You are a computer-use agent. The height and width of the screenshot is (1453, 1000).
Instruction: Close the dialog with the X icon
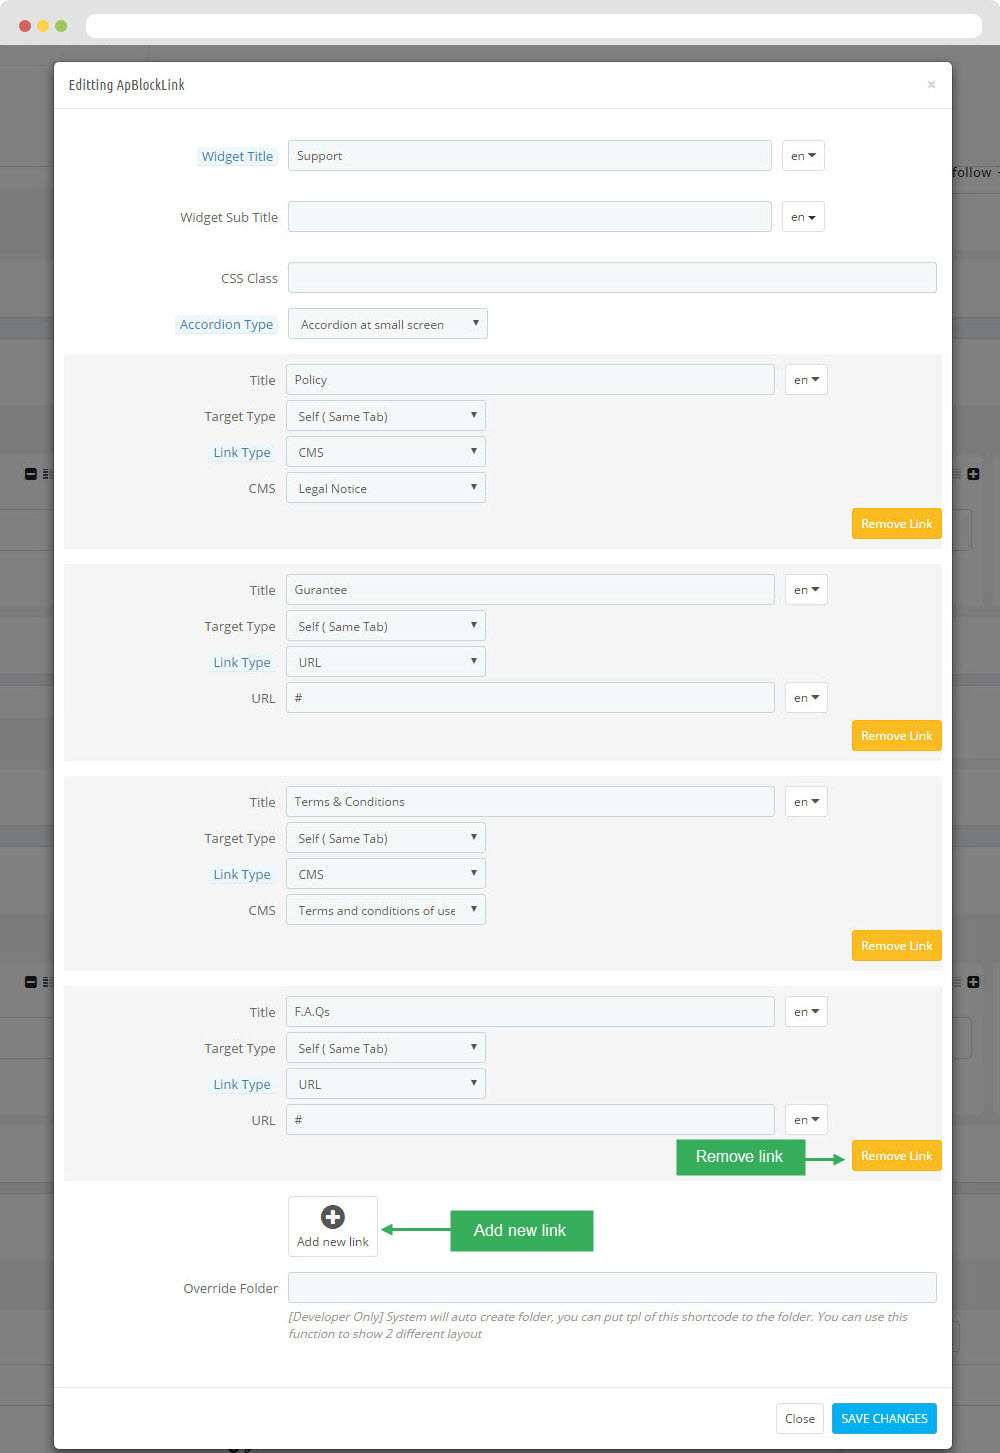931,85
